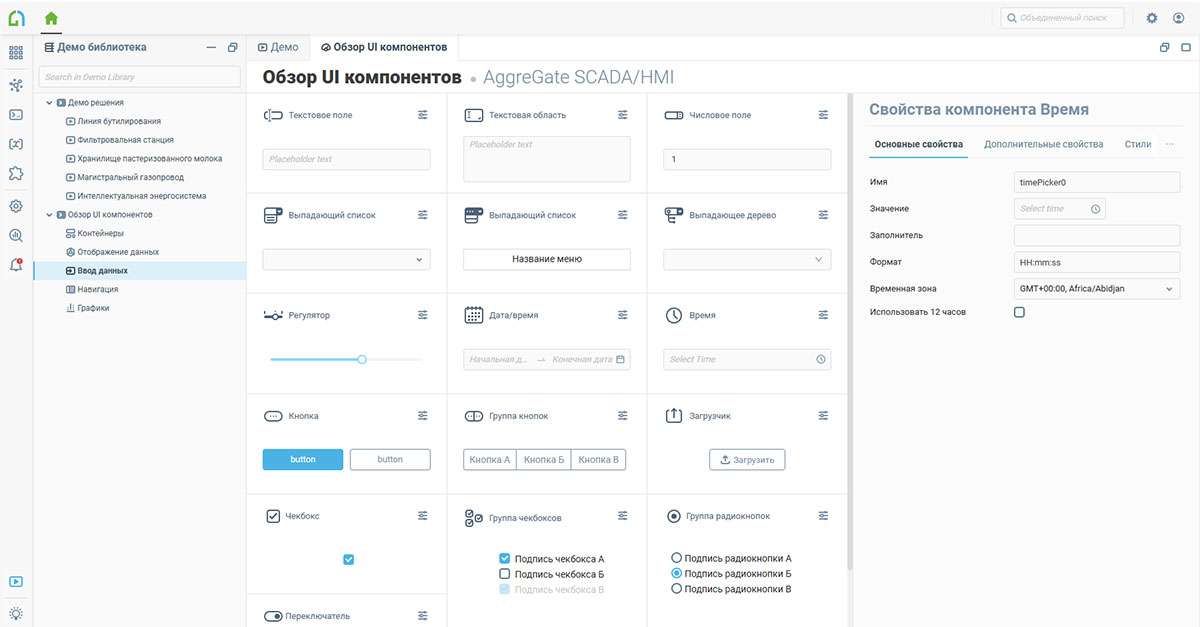Click the Формат input field
Viewport: 1200px width, 627px height.
1097,262
